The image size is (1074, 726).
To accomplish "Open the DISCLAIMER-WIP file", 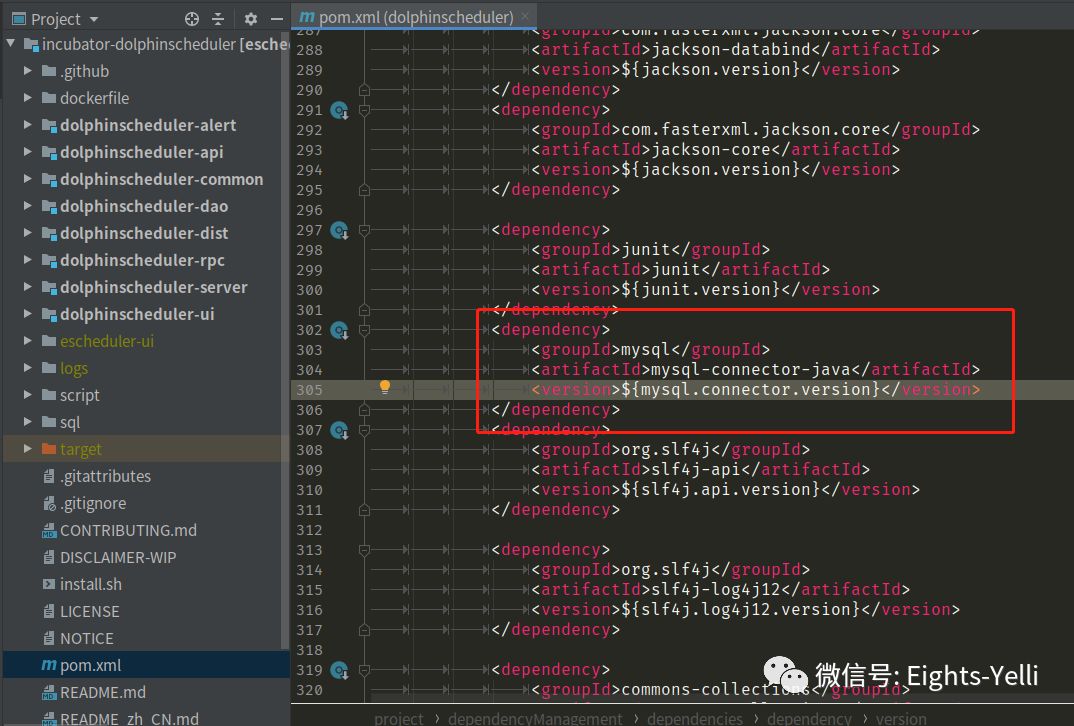I will point(118,558).
